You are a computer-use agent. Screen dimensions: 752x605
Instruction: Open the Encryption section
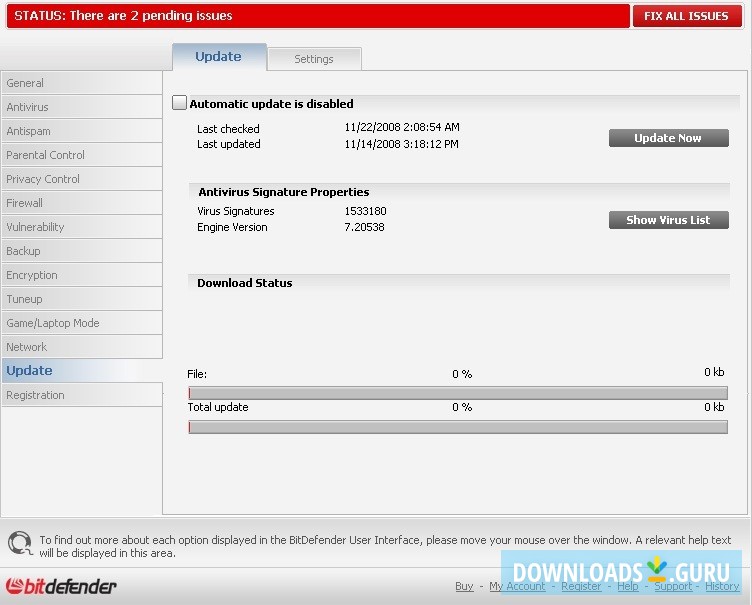pyautogui.click(x=82, y=275)
